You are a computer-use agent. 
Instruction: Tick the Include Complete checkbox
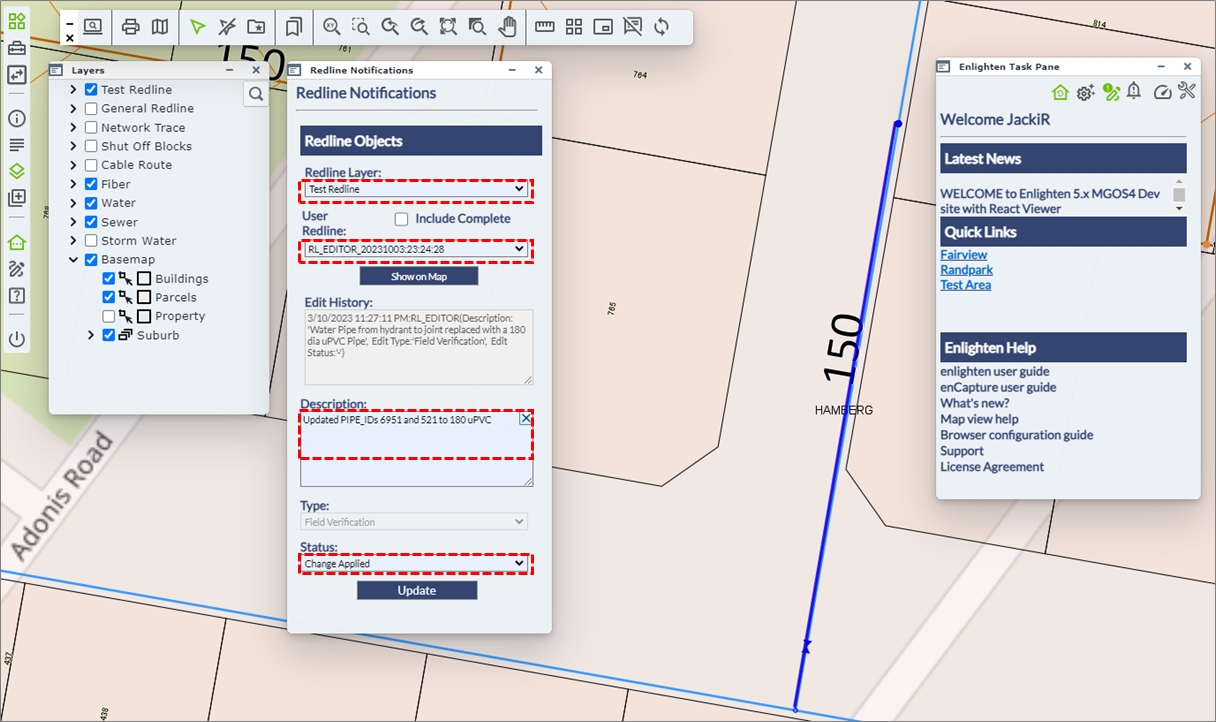pos(401,219)
